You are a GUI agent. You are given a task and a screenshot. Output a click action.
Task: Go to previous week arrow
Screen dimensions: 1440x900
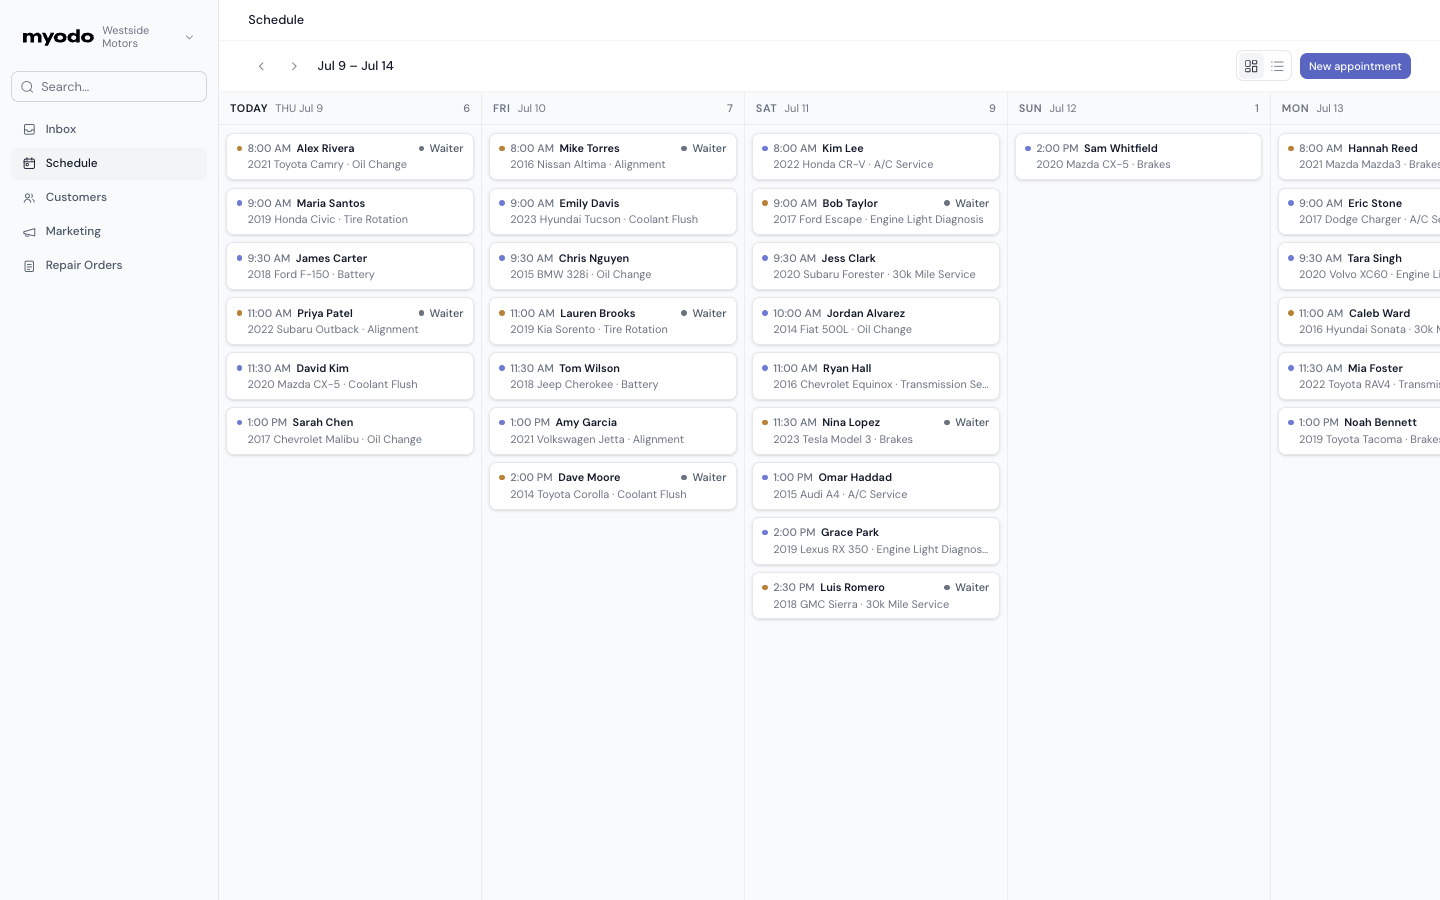[x=261, y=66]
